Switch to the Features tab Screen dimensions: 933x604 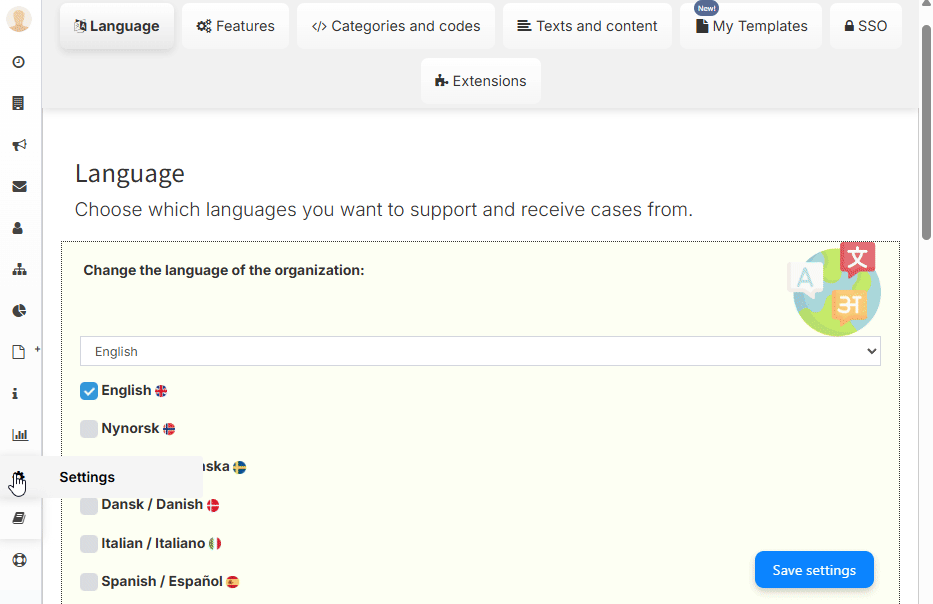pyautogui.click(x=235, y=26)
